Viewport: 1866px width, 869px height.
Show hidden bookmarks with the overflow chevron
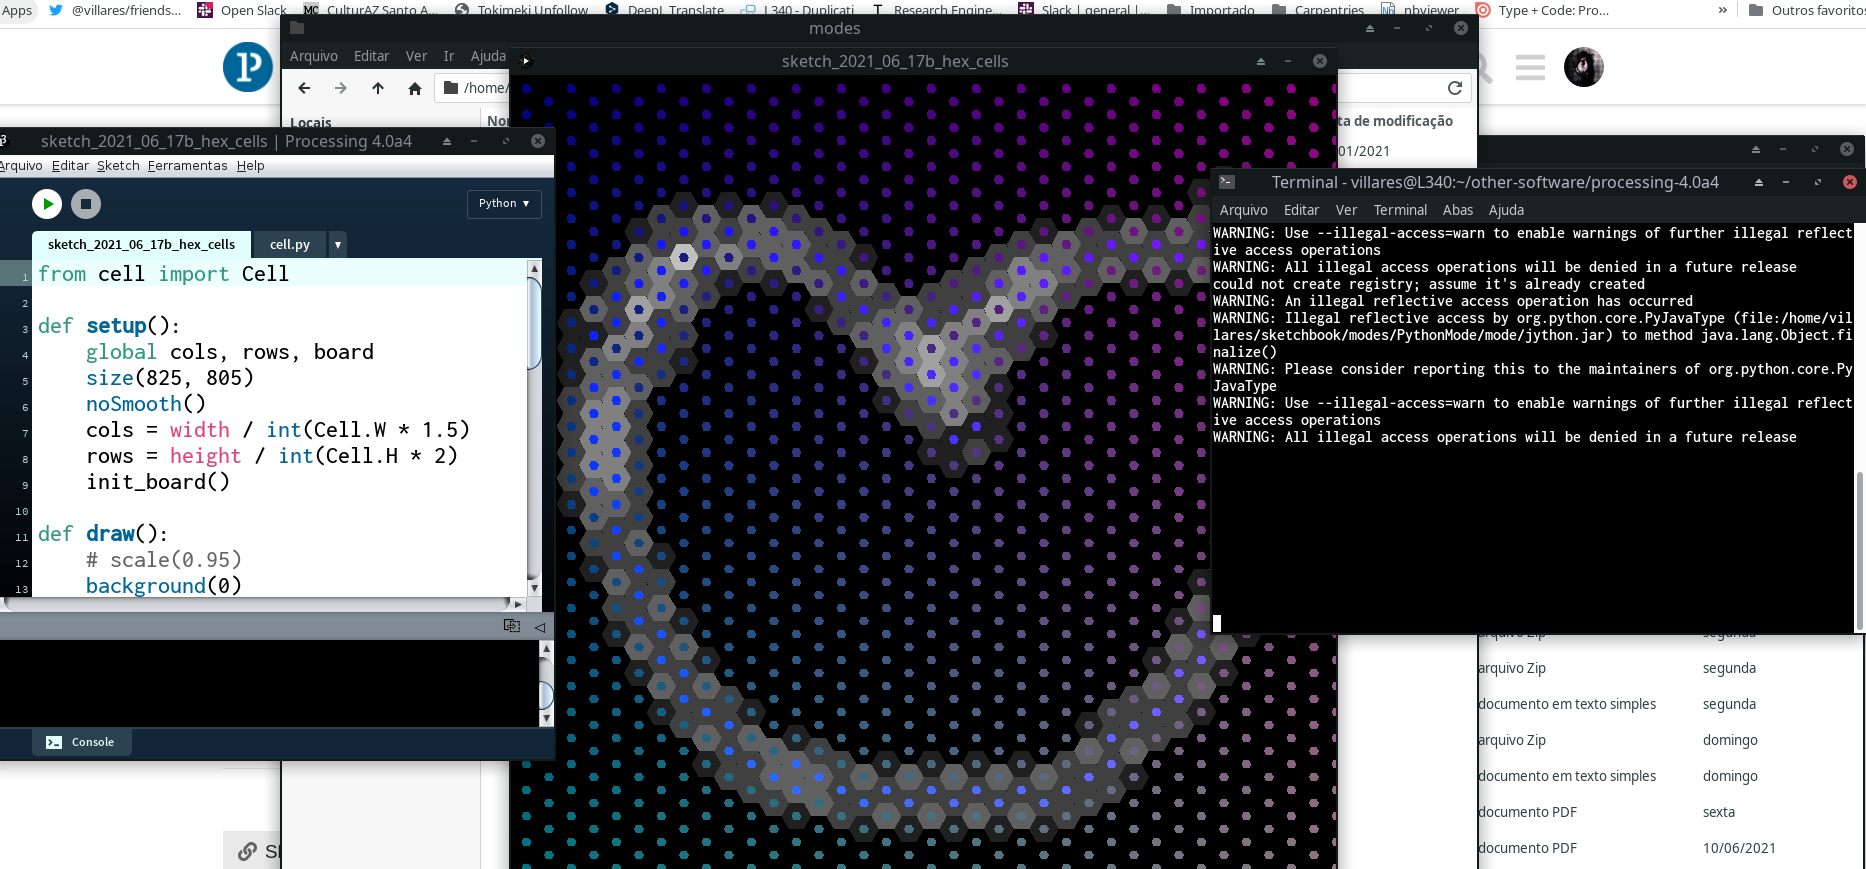pos(1722,10)
